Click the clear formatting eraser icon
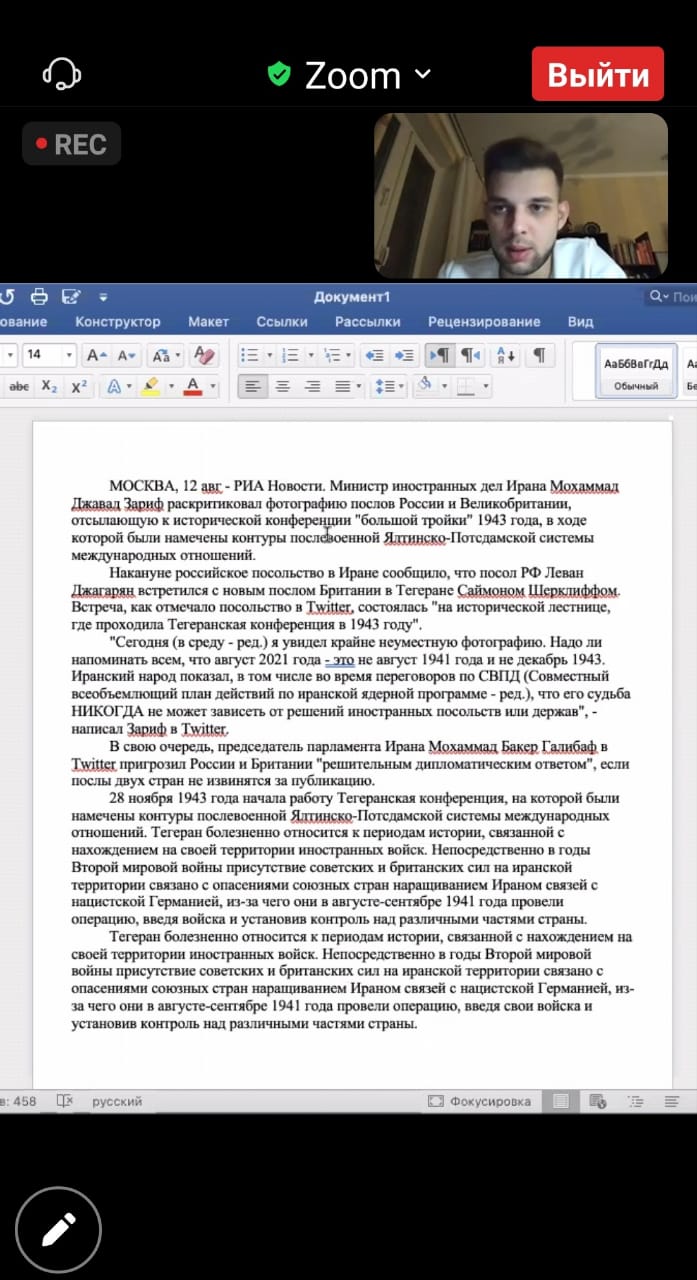This screenshot has width=697, height=1280. [x=204, y=355]
